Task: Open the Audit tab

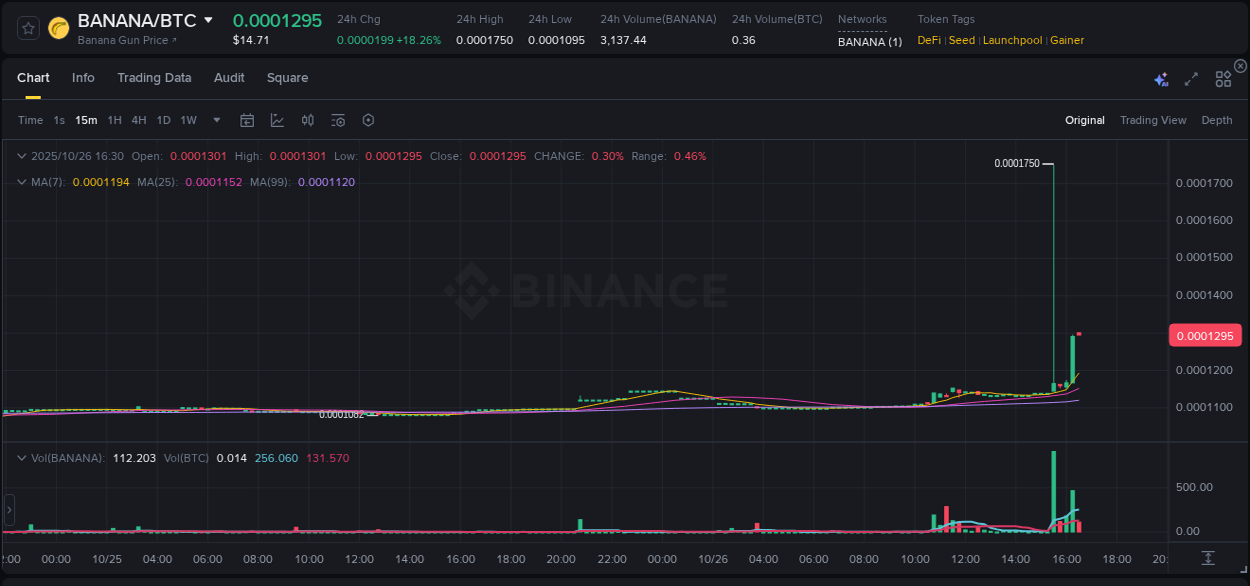Action: (x=229, y=77)
